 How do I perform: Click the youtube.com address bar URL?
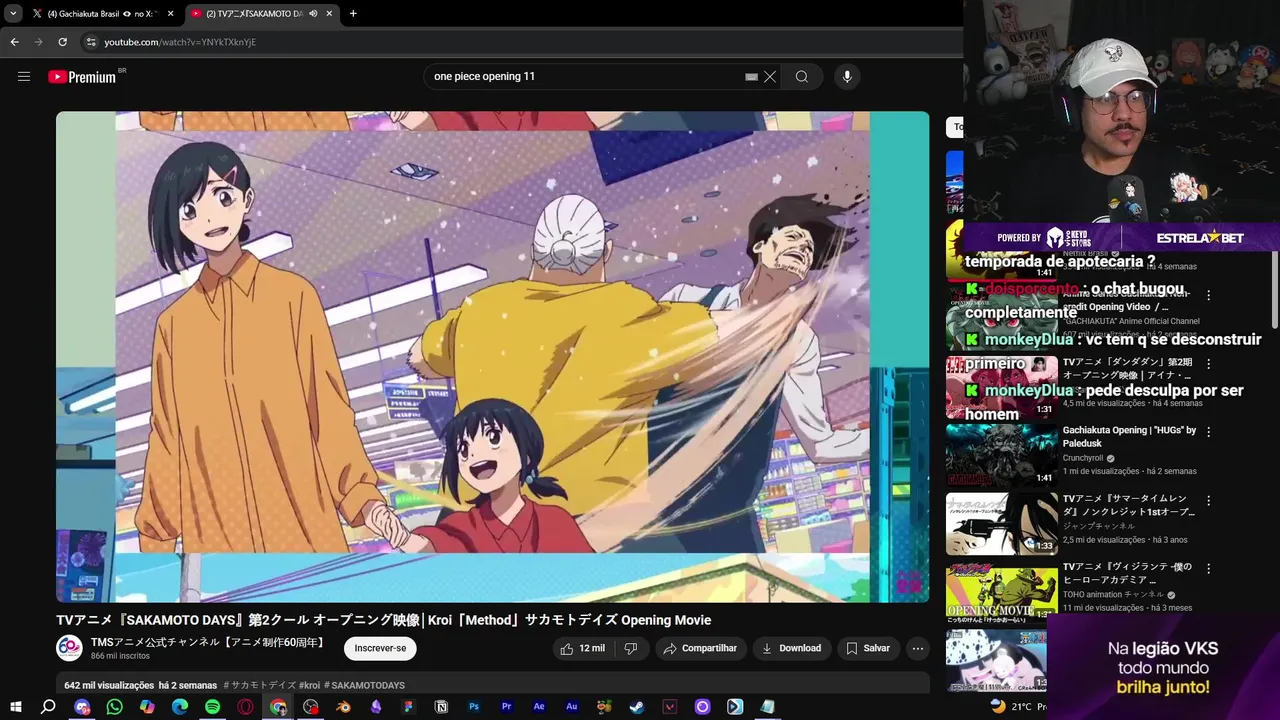[x=180, y=42]
